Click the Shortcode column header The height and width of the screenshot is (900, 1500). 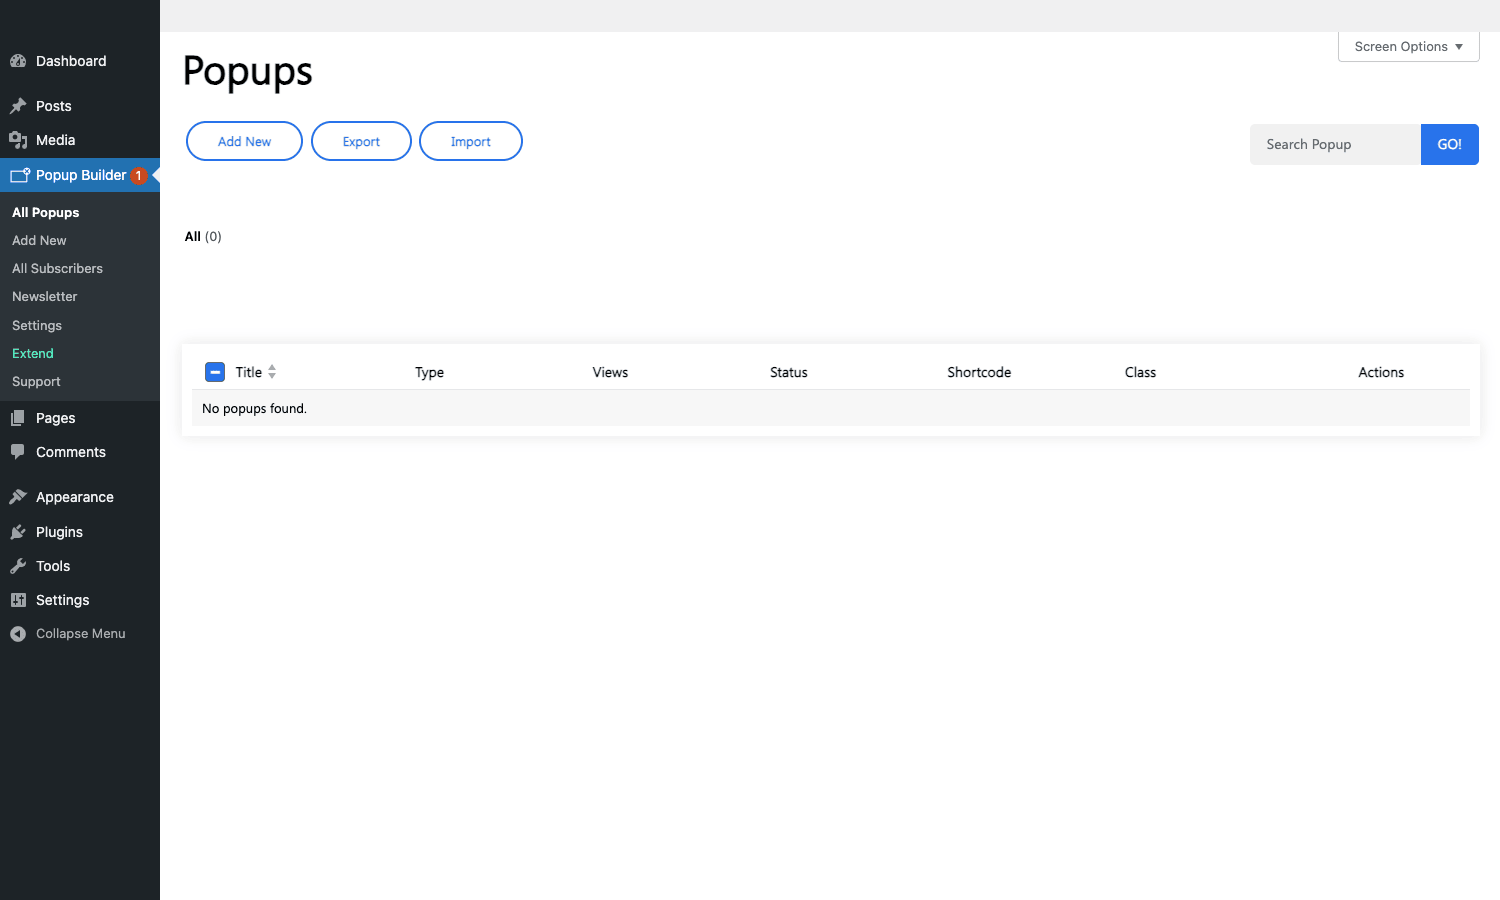979,372
